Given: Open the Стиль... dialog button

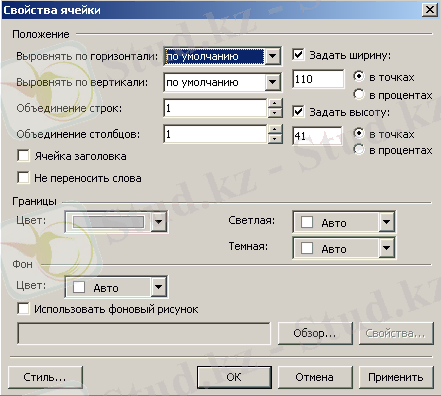Looking at the screenshot, I should 45,377.
